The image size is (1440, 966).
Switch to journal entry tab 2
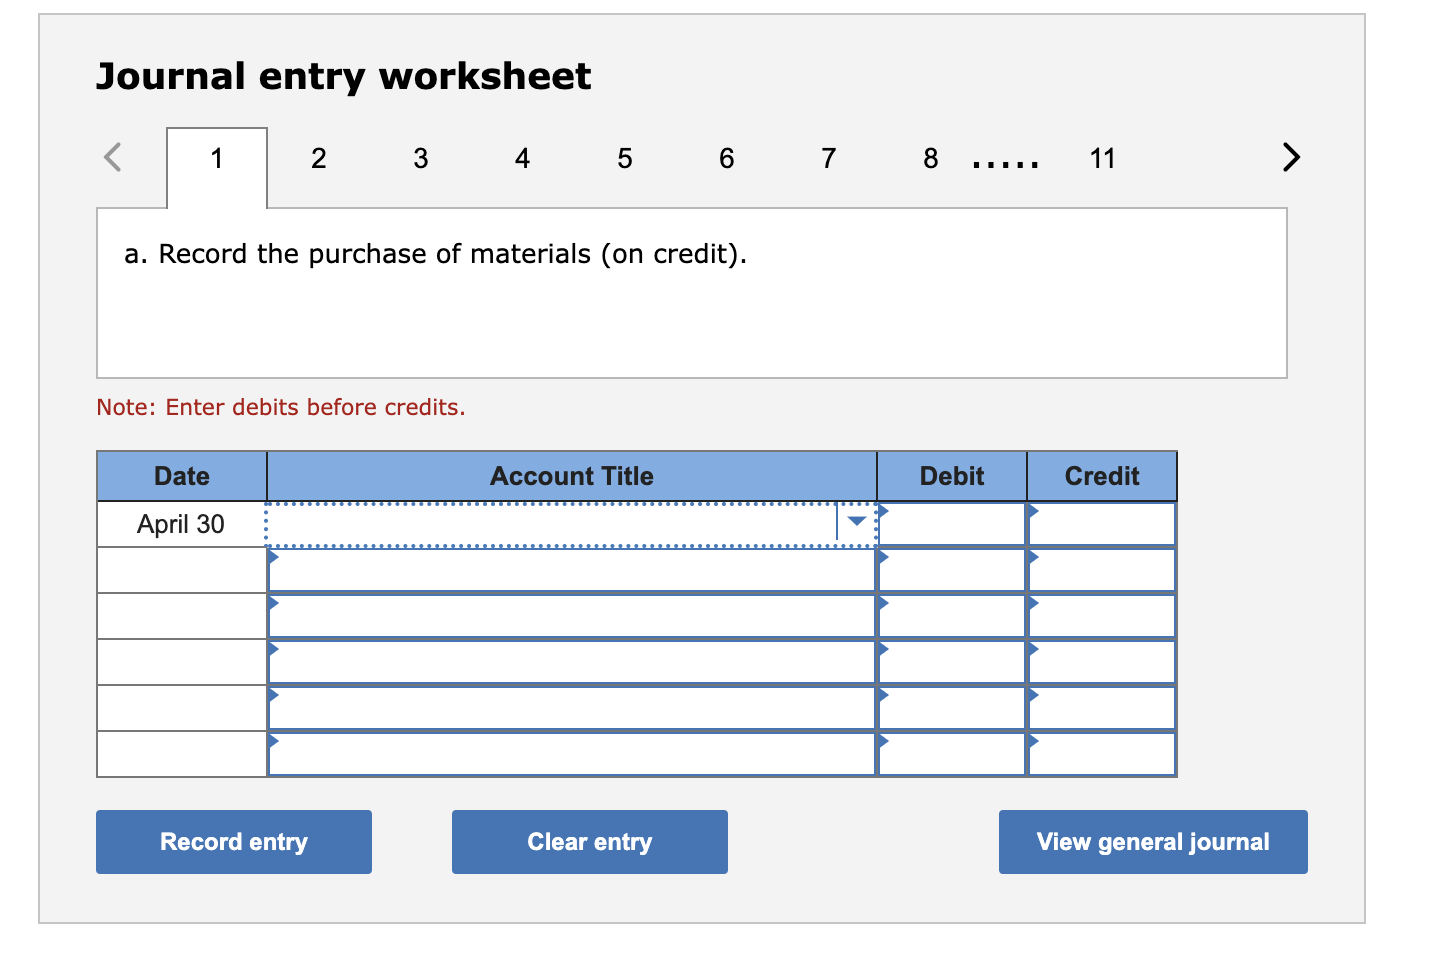318,158
